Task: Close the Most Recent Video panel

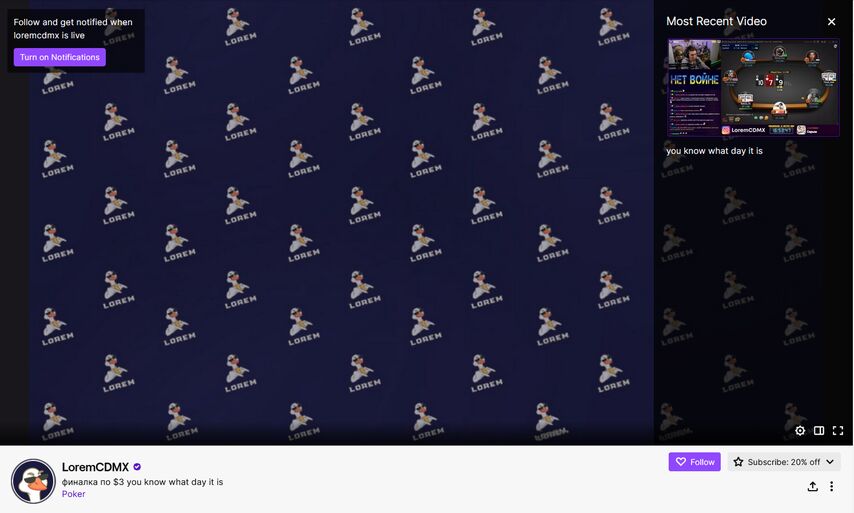Action: pos(831,22)
